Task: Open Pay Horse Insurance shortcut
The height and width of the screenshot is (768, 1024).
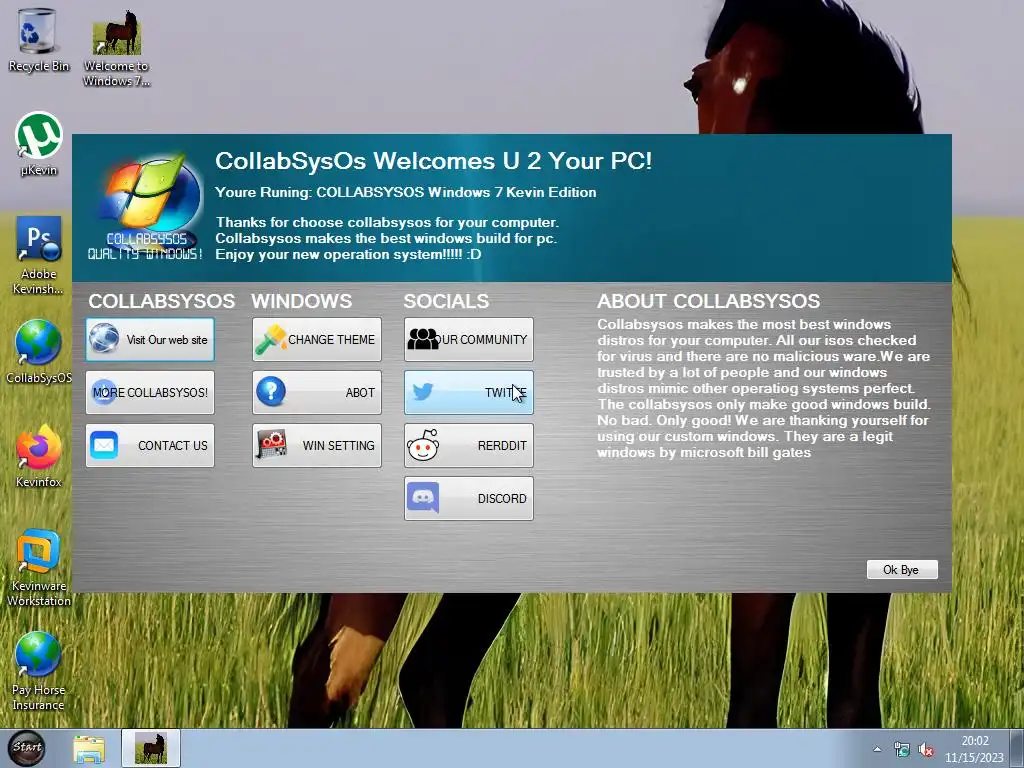Action: tap(39, 670)
